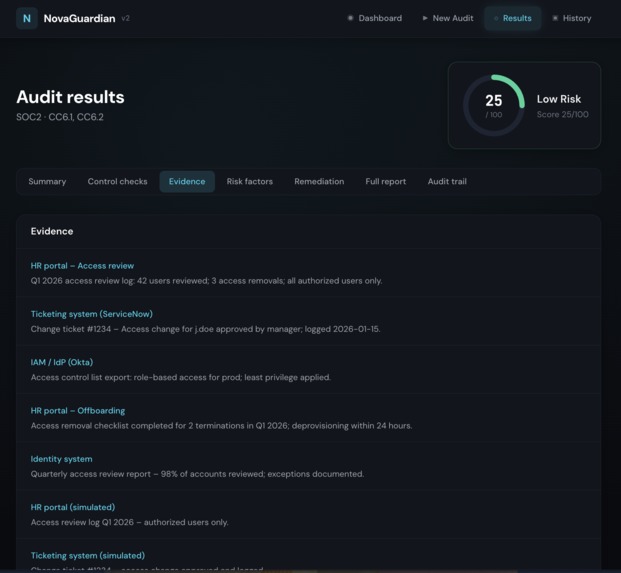Switch to the Control checks tab
Viewport: 621px width, 573px height.
pos(117,181)
